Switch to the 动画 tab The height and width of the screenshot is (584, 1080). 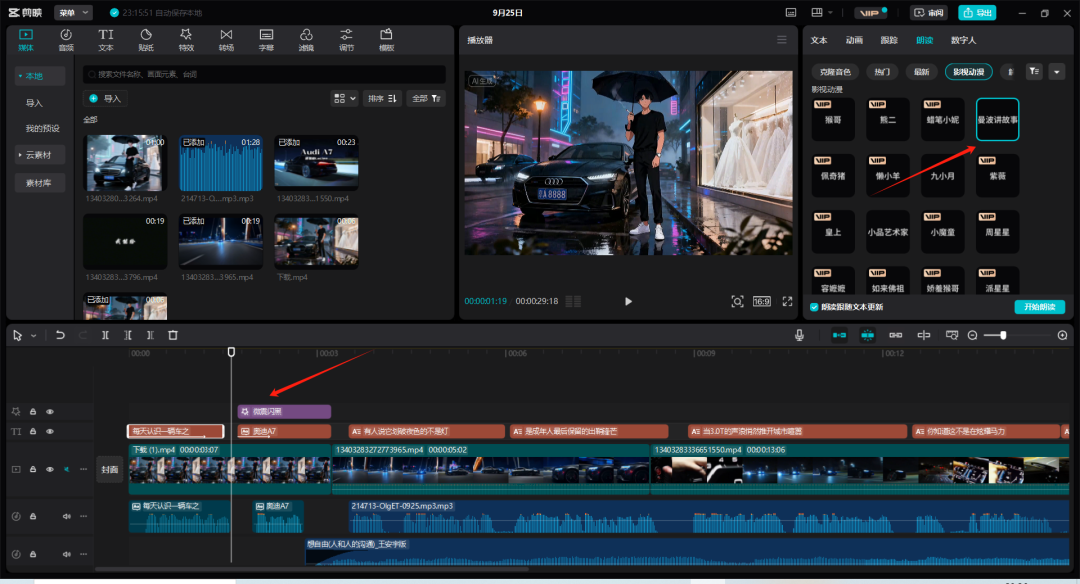click(x=854, y=40)
